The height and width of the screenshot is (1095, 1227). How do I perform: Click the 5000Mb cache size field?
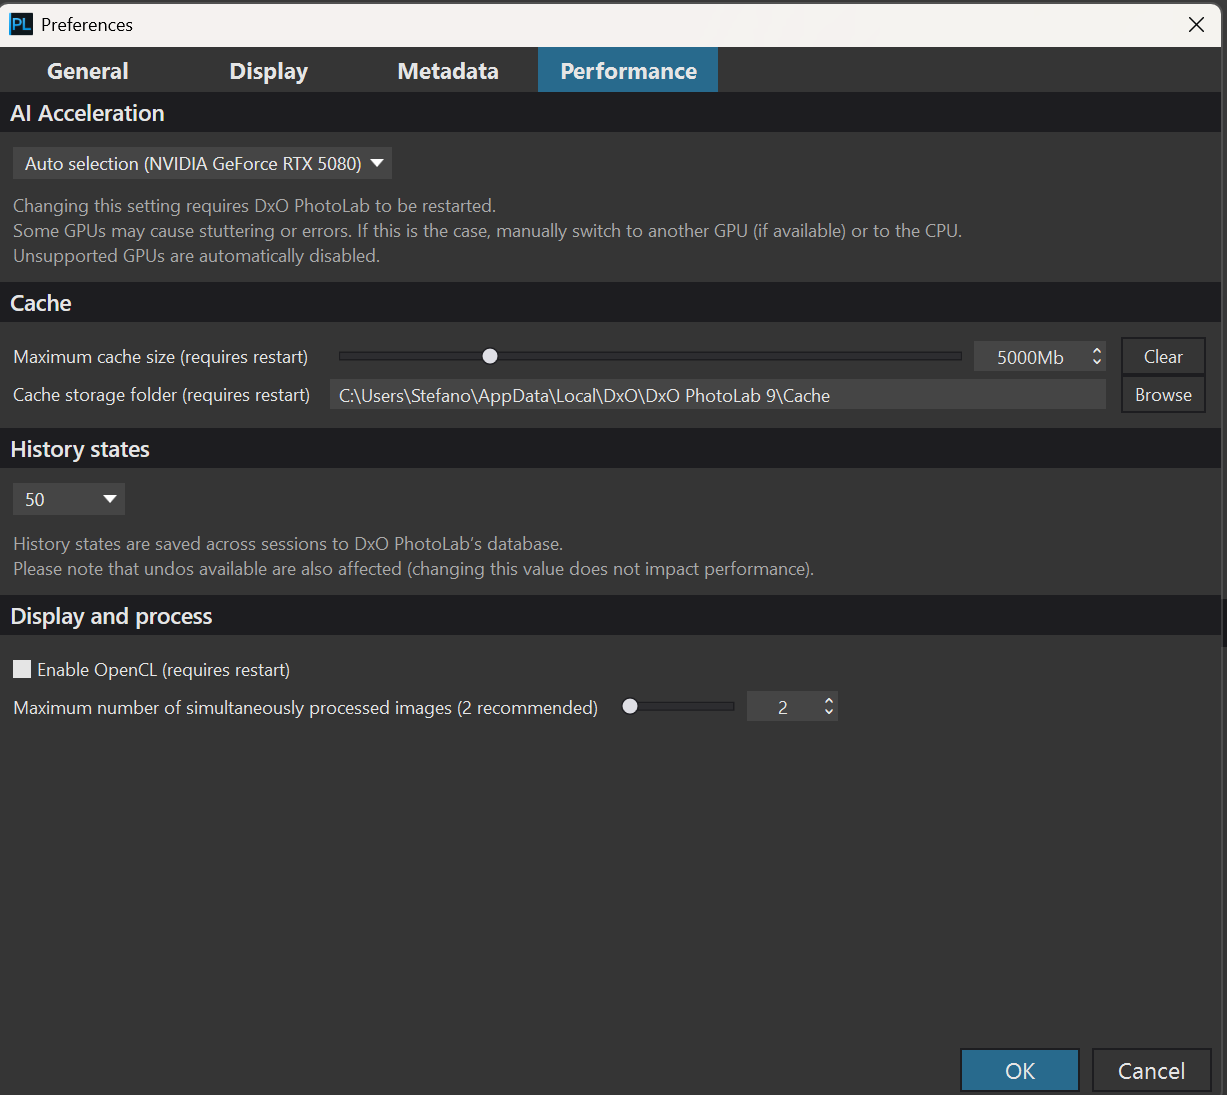point(1030,357)
